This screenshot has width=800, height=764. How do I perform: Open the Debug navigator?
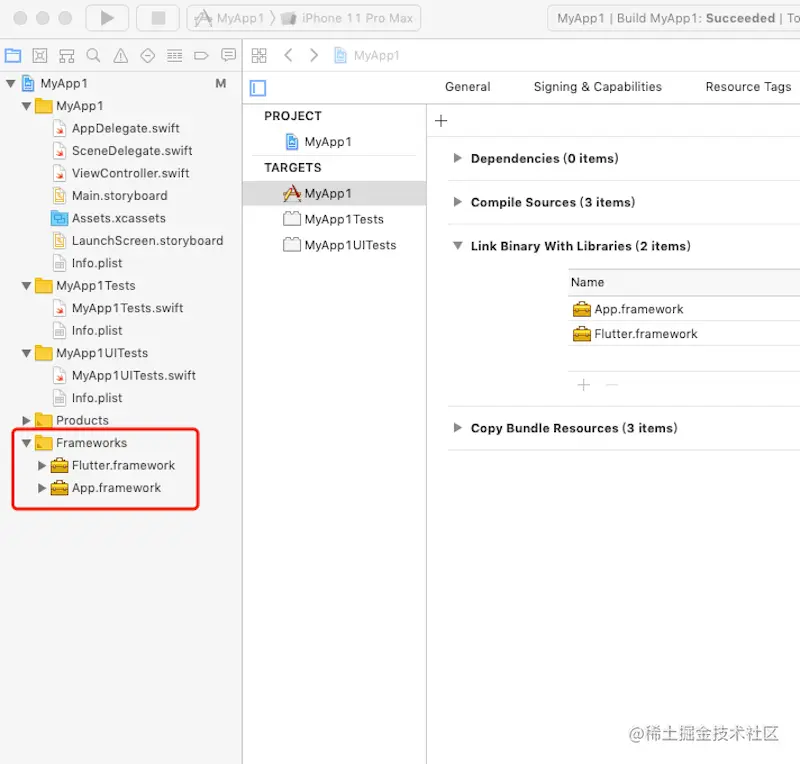point(174,56)
